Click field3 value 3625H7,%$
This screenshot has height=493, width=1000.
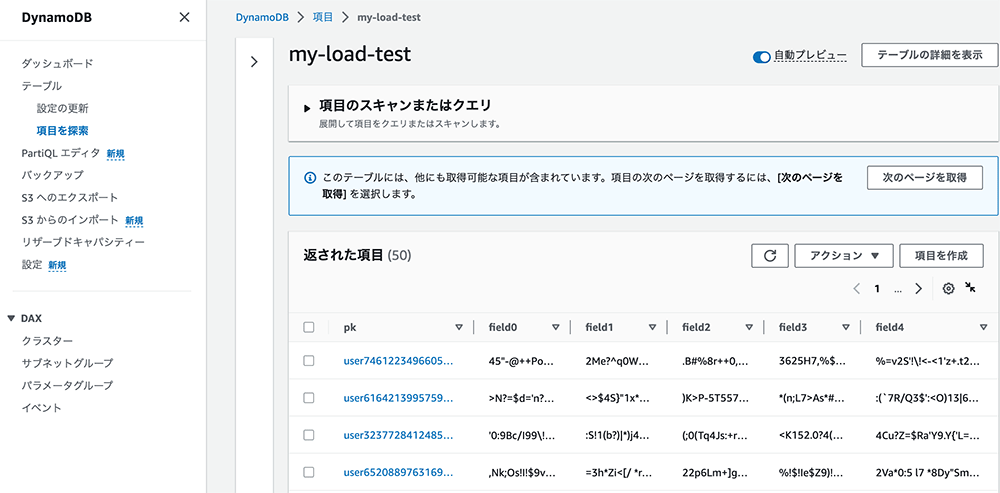(811, 362)
